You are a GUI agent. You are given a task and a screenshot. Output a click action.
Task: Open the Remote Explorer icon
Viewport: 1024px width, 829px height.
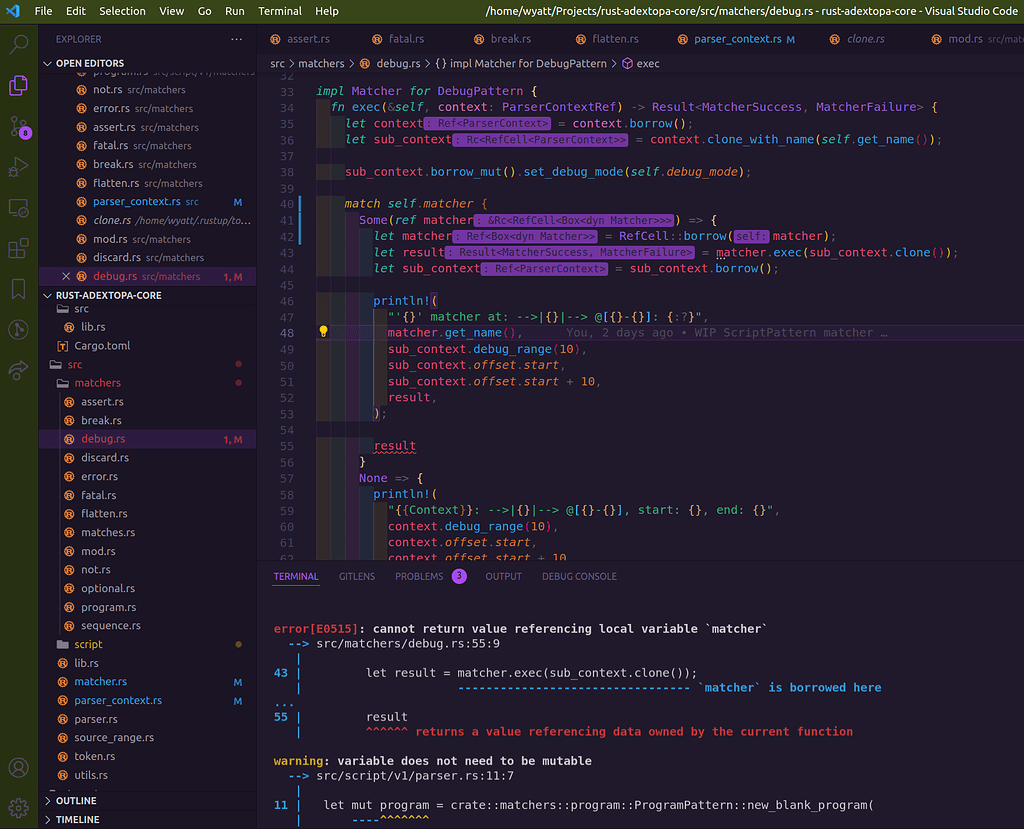coord(18,208)
